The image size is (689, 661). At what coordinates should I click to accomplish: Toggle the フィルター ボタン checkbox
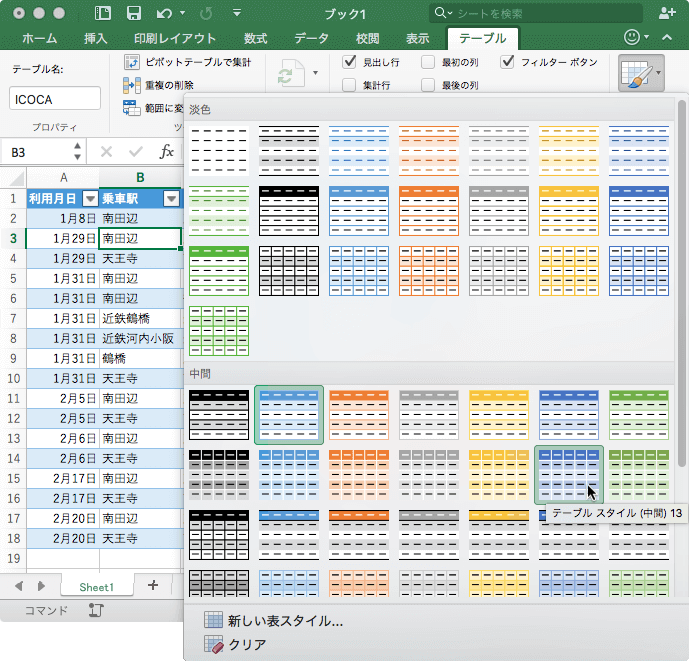point(508,62)
